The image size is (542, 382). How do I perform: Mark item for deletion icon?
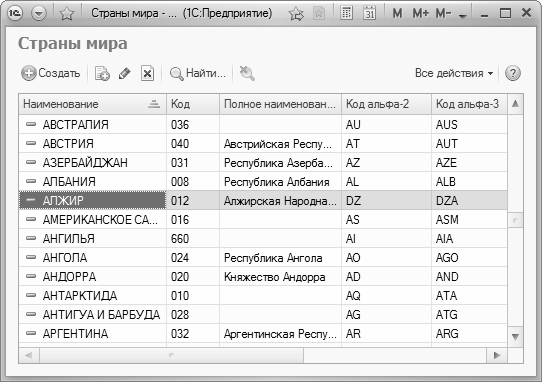(x=147, y=73)
